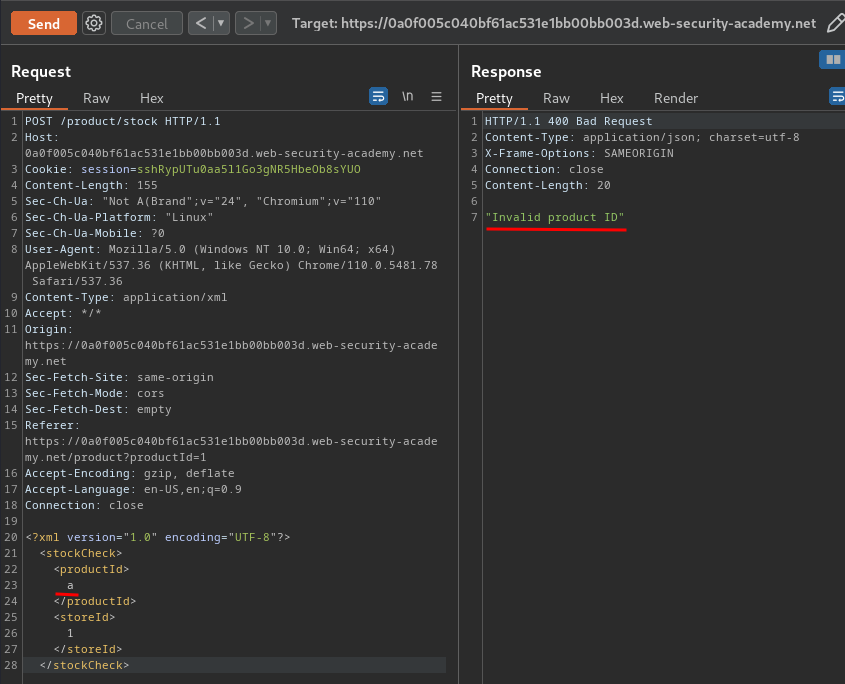Click the Connection: close response header
Image resolution: width=845 pixels, height=684 pixels.
click(x=544, y=169)
